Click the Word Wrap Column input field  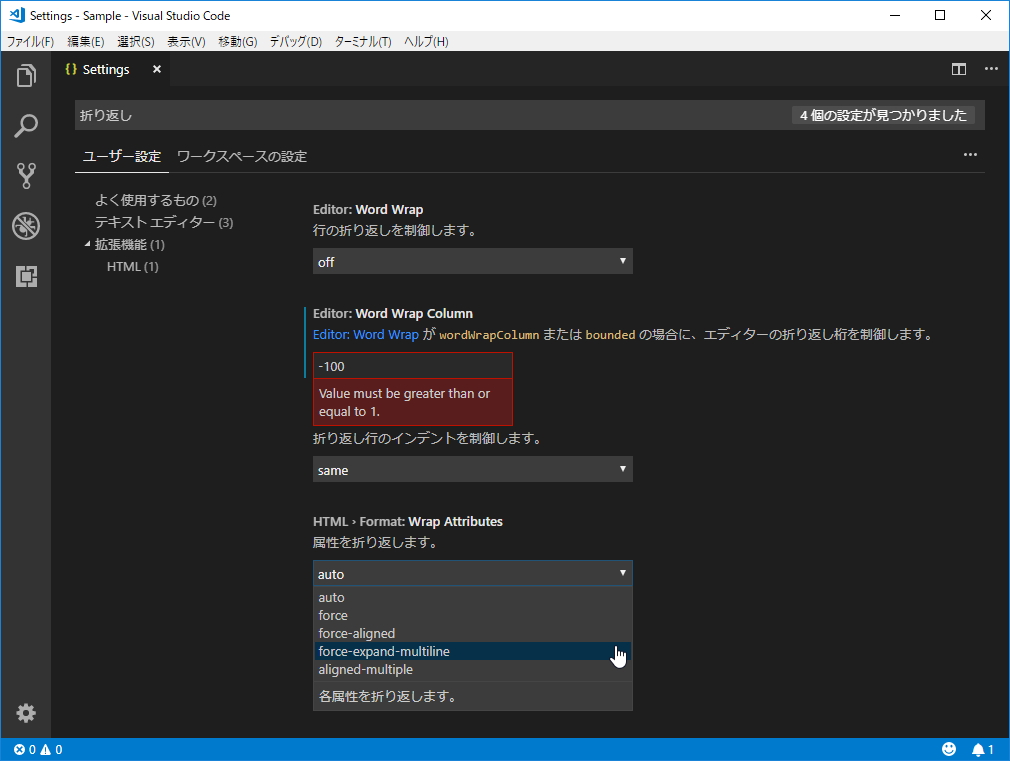413,366
